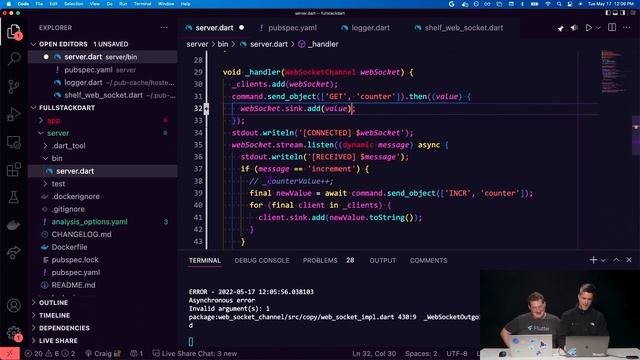The image size is (640, 360).
Task: Maximize panel size with caret icon
Action: (616, 260)
